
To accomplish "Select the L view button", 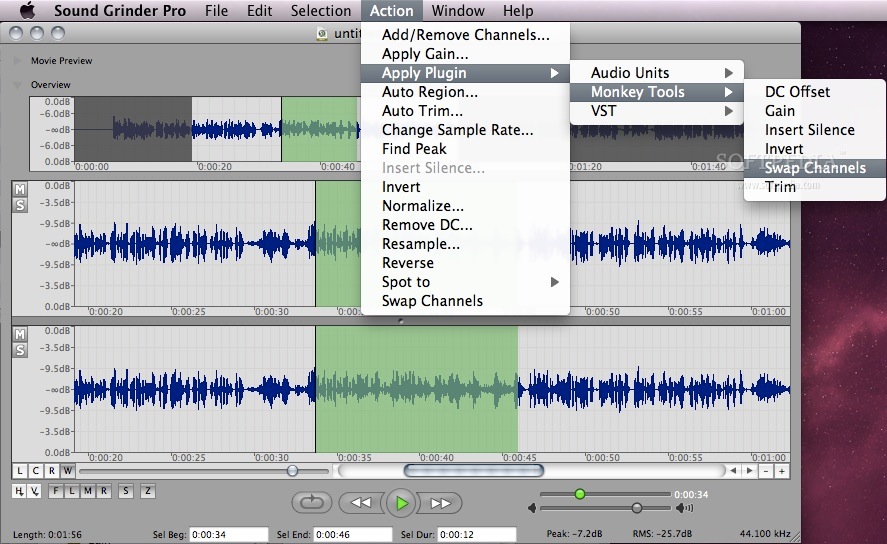I will (x=20, y=470).
